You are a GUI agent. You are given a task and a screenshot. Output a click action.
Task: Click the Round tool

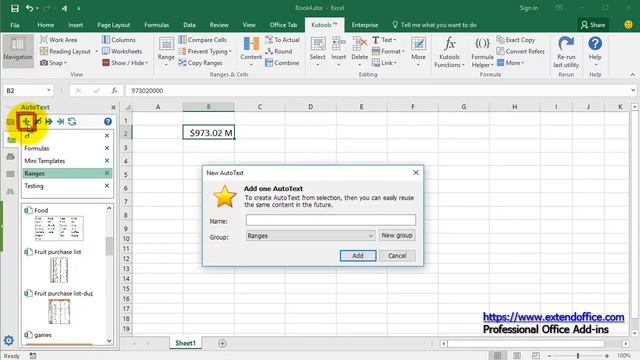(x=278, y=51)
